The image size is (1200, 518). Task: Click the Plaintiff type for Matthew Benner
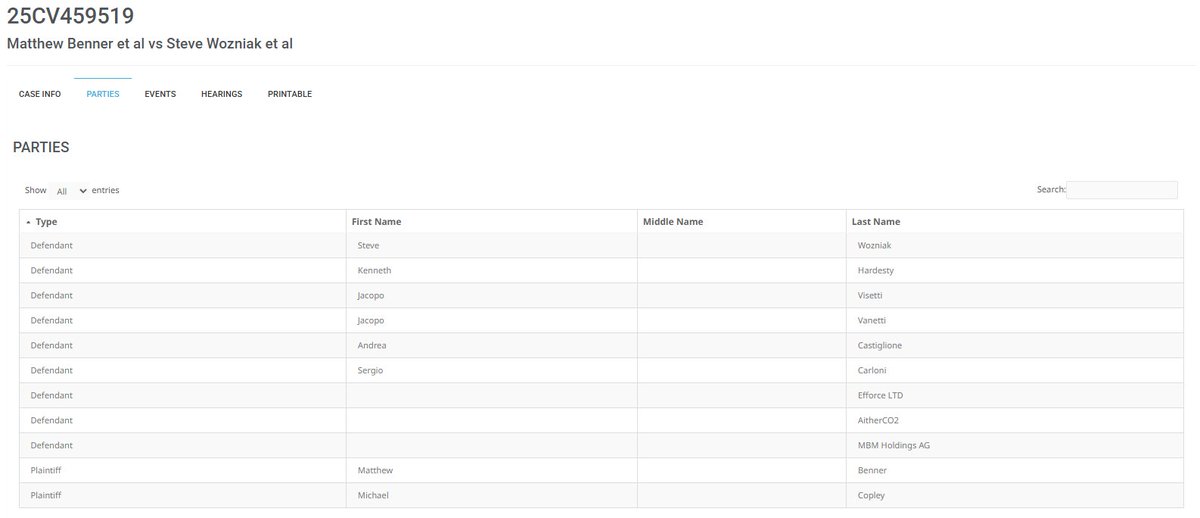pyautogui.click(x=183, y=471)
